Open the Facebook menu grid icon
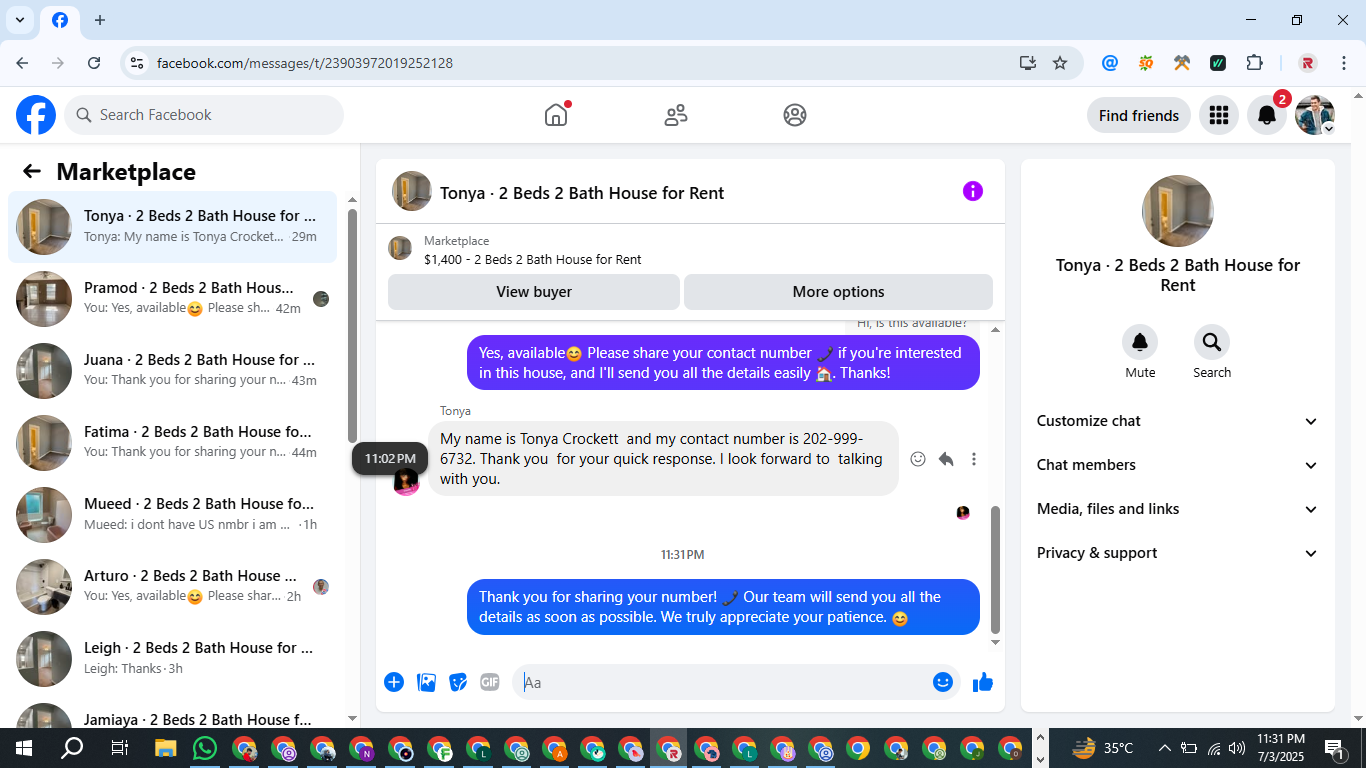Image resolution: width=1366 pixels, height=768 pixels. click(1218, 115)
